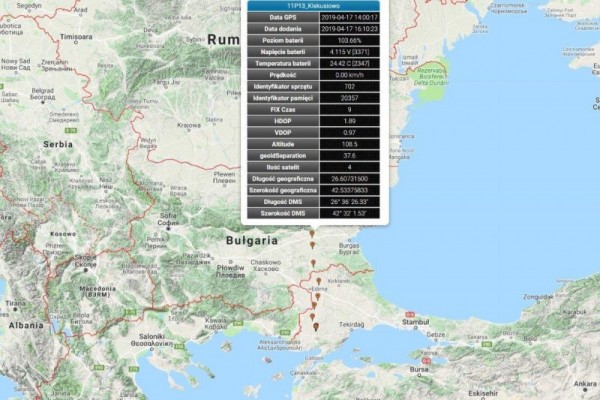Click the Identyfikator sprzętu label
Image resolution: width=600 pixels, height=400 pixels.
pos(283,87)
